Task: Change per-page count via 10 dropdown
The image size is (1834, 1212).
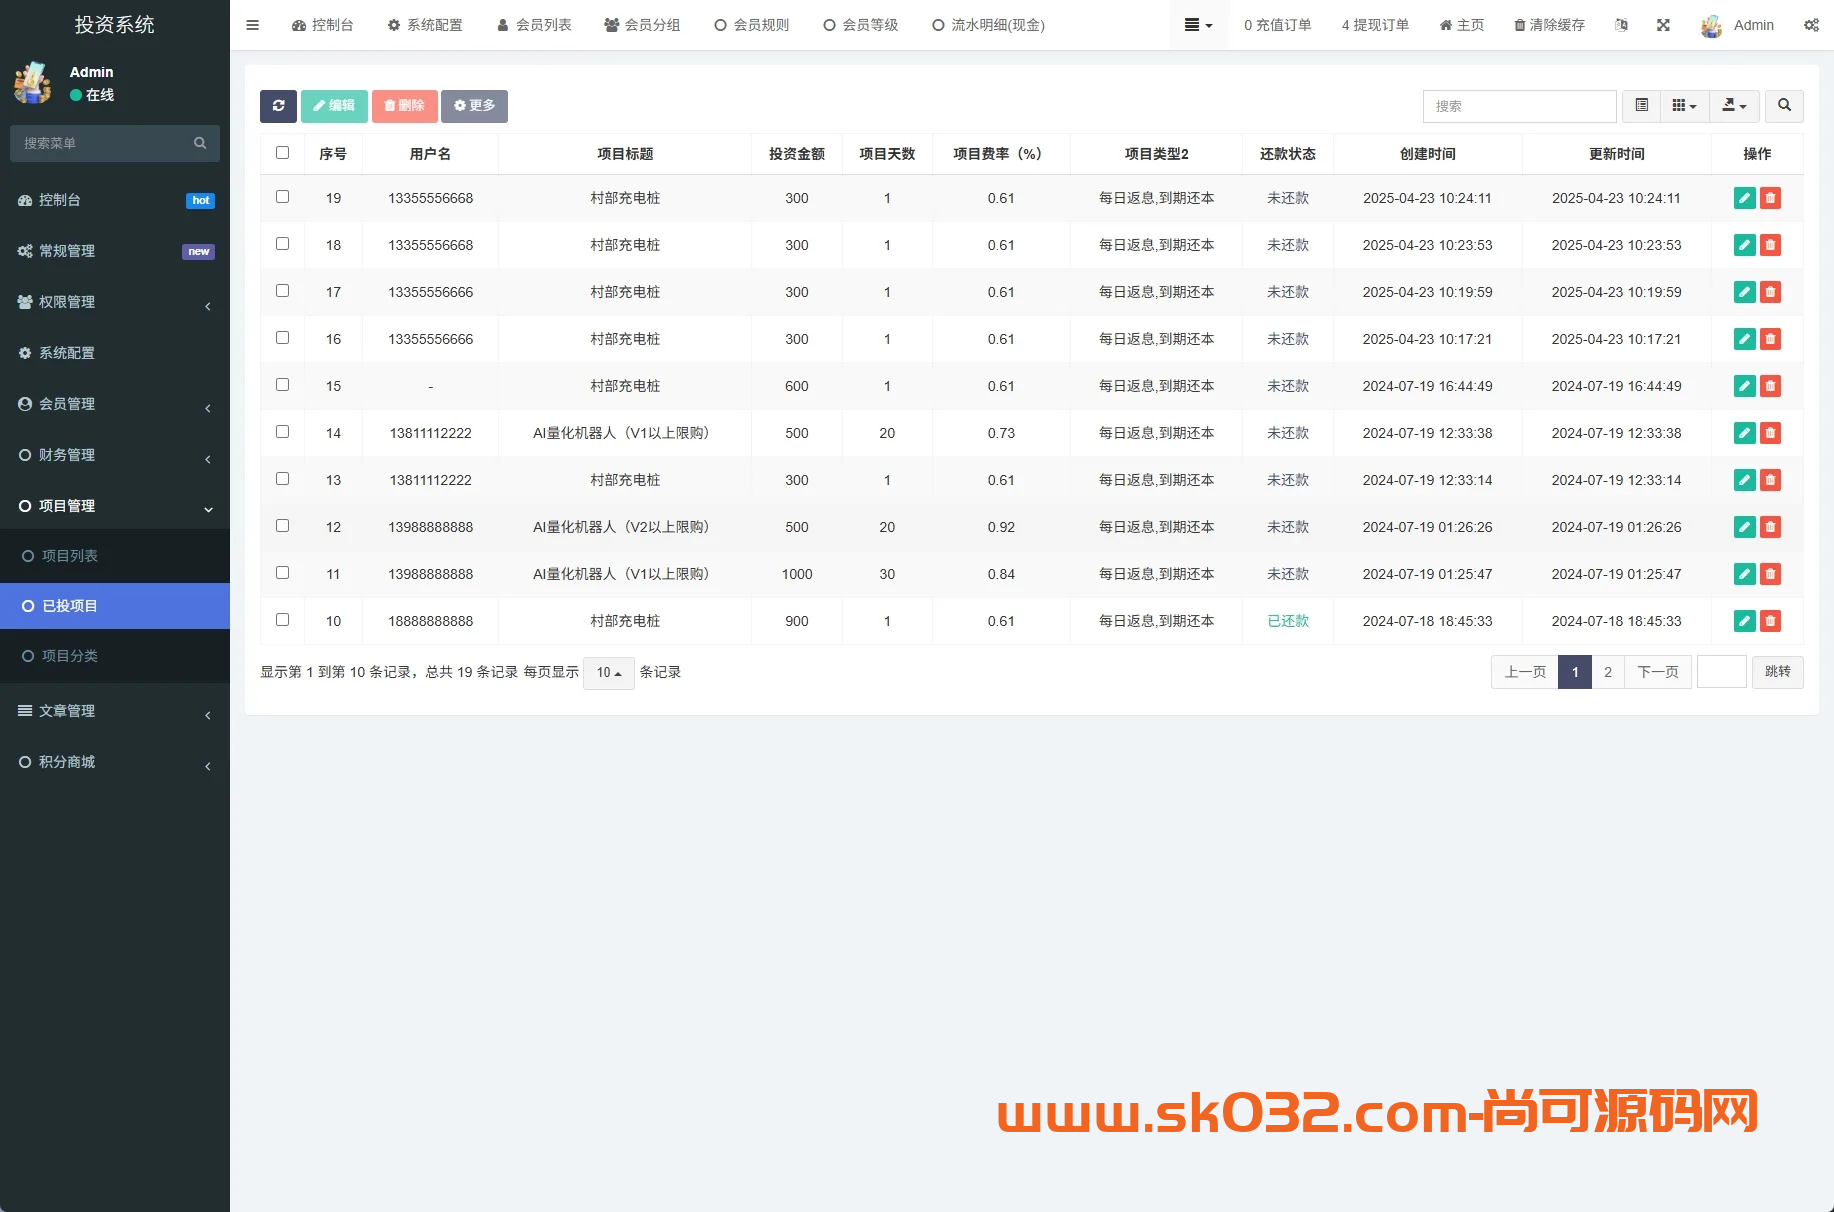Action: (608, 672)
